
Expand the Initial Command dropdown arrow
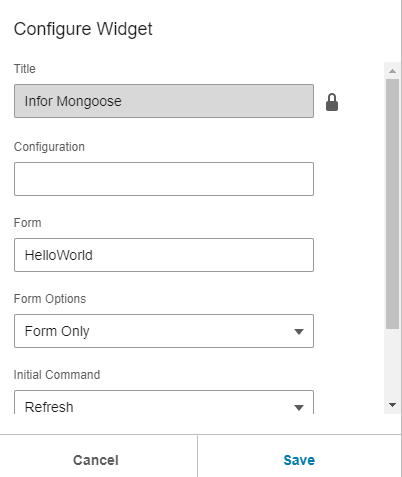click(299, 407)
